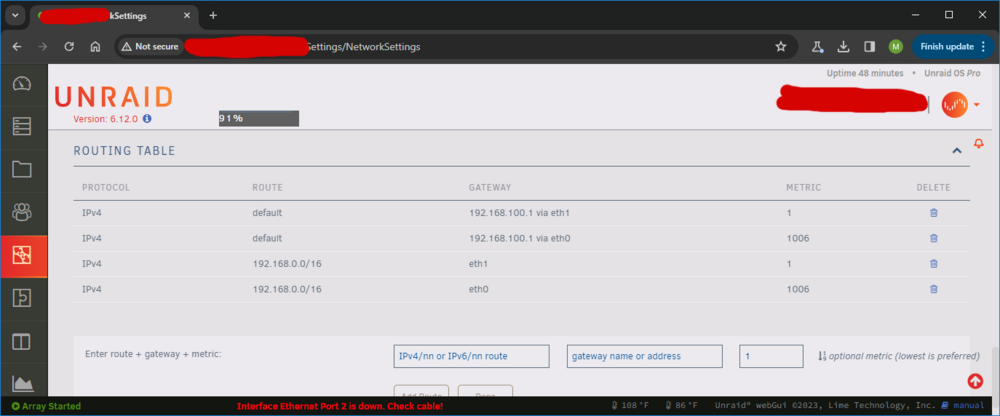The width and height of the screenshot is (1000, 416).
Task: Click the Array Started status
Action: click(46, 406)
